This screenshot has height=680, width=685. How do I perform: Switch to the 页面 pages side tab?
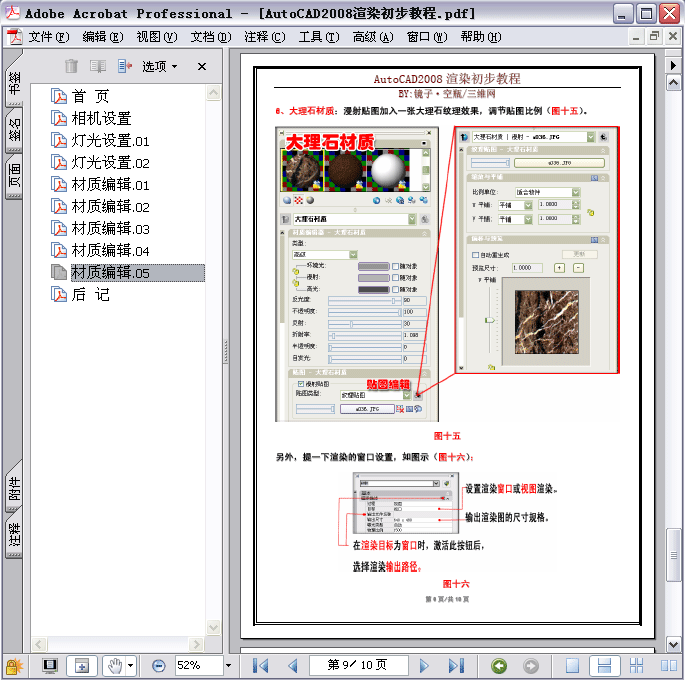14,176
